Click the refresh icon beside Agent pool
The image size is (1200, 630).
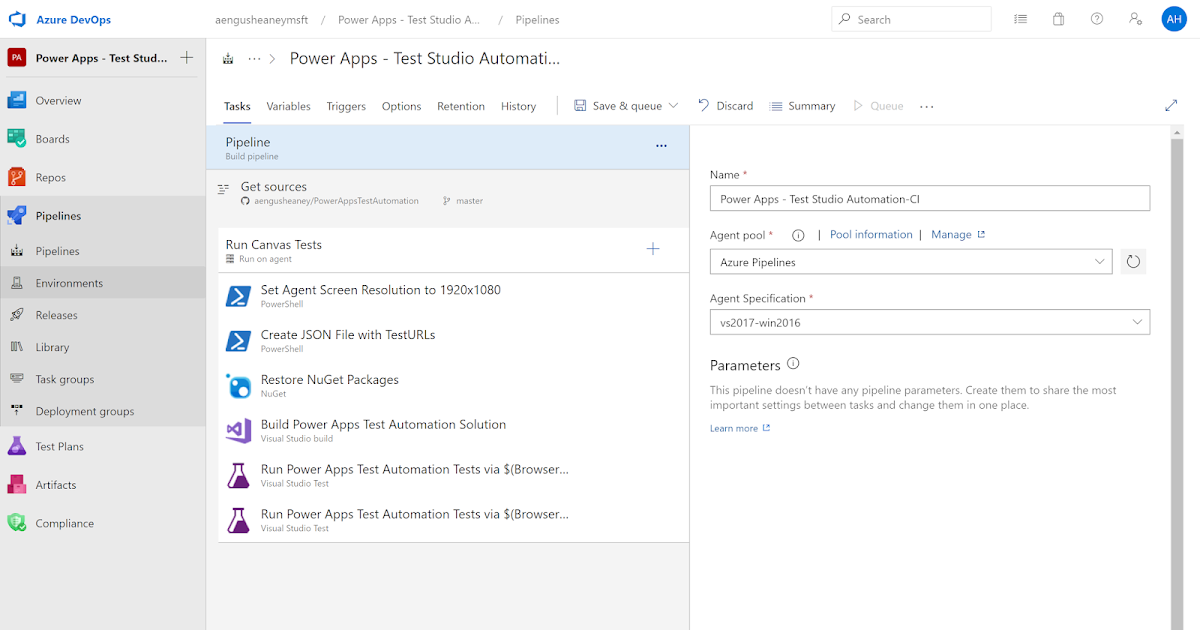tap(1133, 261)
